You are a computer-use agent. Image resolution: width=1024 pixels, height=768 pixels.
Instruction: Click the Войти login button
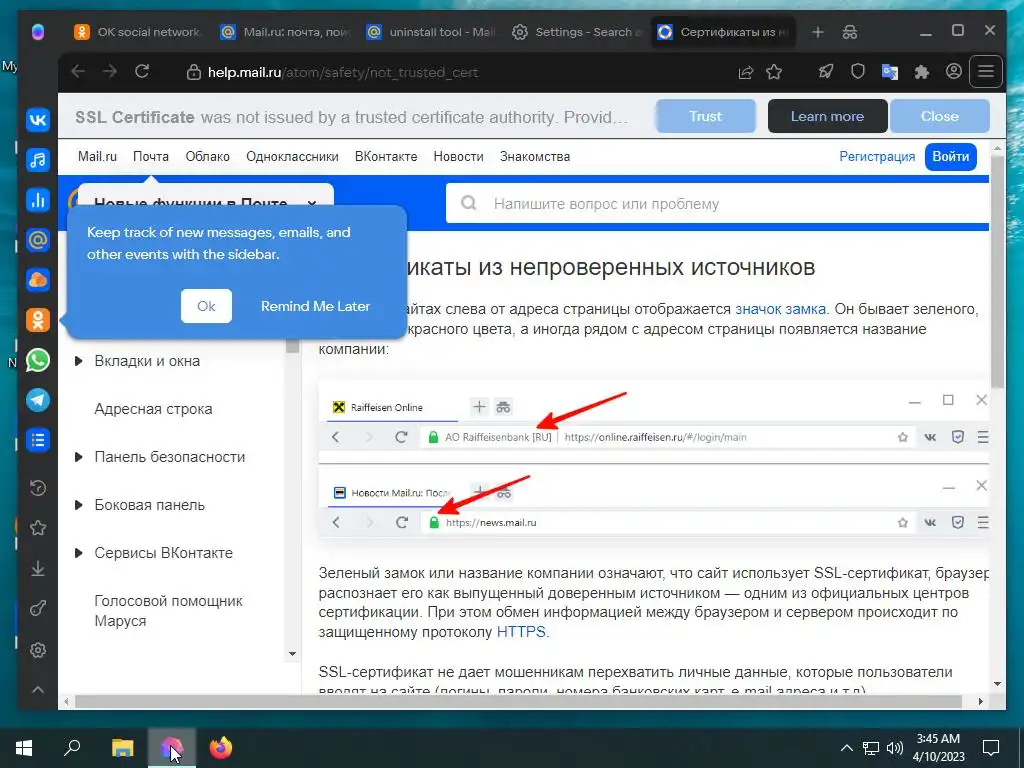[x=950, y=157]
